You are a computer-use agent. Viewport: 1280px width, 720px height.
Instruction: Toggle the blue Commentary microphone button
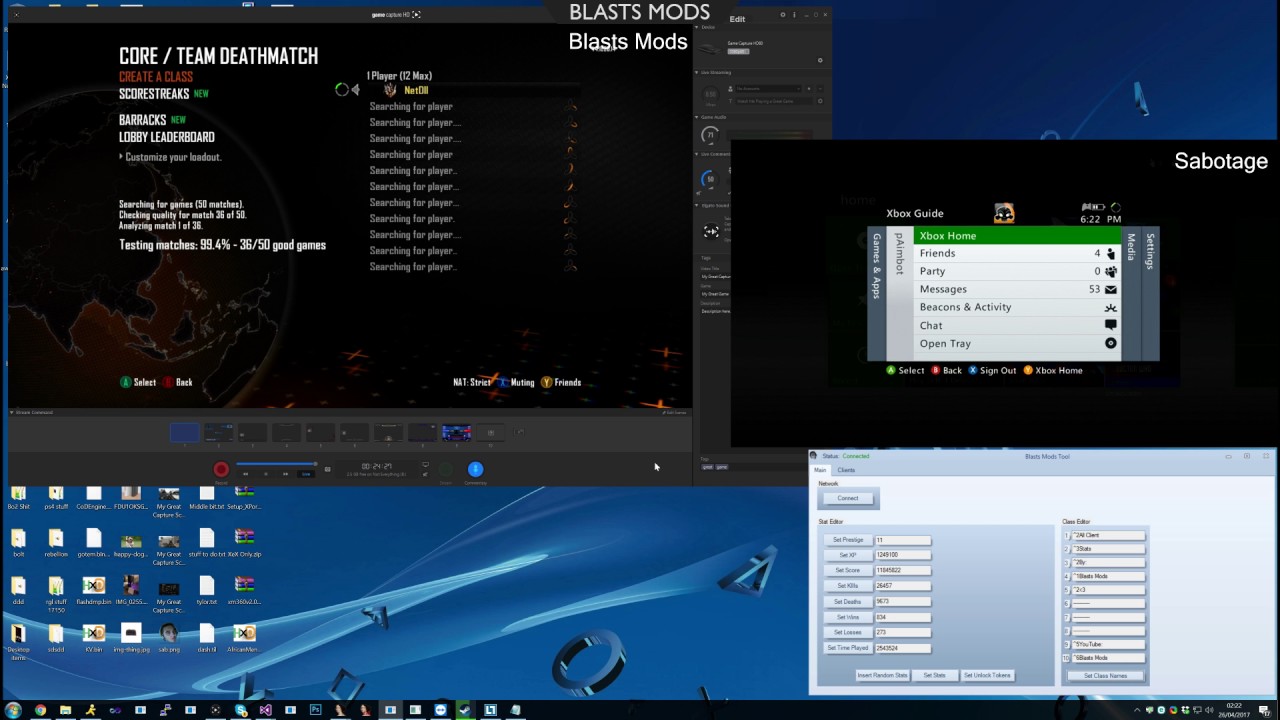[475, 469]
